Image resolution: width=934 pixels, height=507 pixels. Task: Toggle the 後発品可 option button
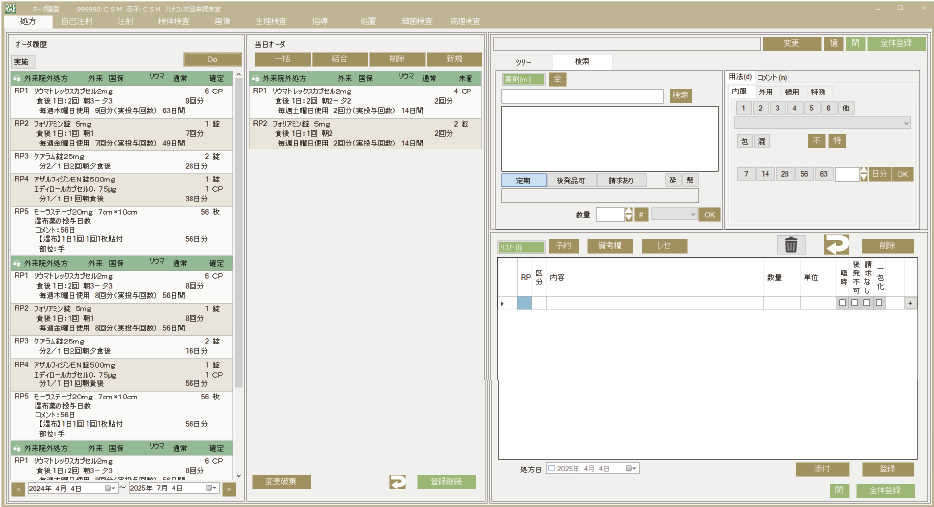coord(571,180)
